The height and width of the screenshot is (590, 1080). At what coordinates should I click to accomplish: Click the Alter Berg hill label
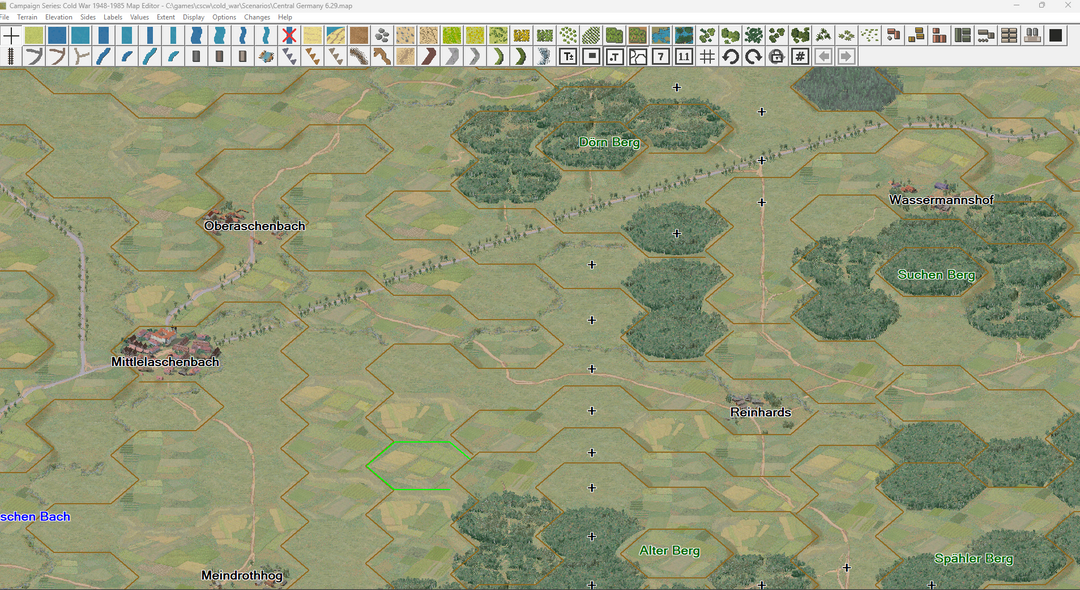tap(669, 551)
